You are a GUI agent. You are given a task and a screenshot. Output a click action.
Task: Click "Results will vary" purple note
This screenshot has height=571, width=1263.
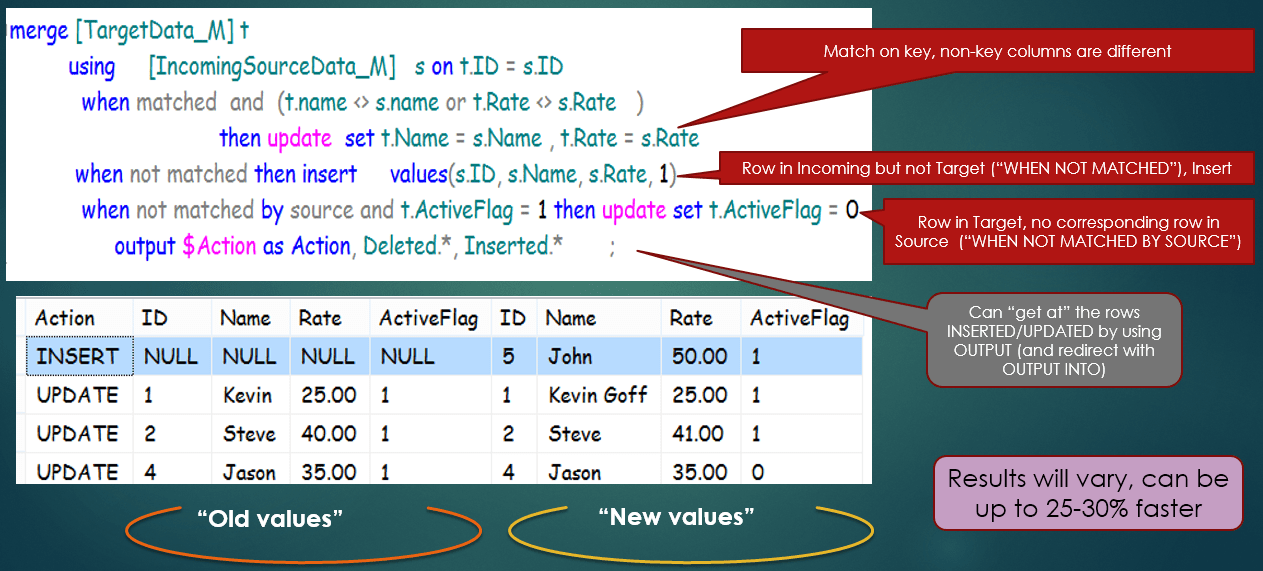tap(1088, 493)
